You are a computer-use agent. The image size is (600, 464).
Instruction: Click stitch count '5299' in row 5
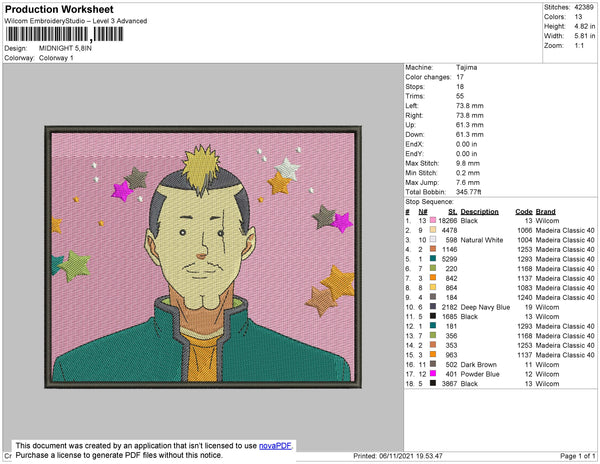point(450,259)
